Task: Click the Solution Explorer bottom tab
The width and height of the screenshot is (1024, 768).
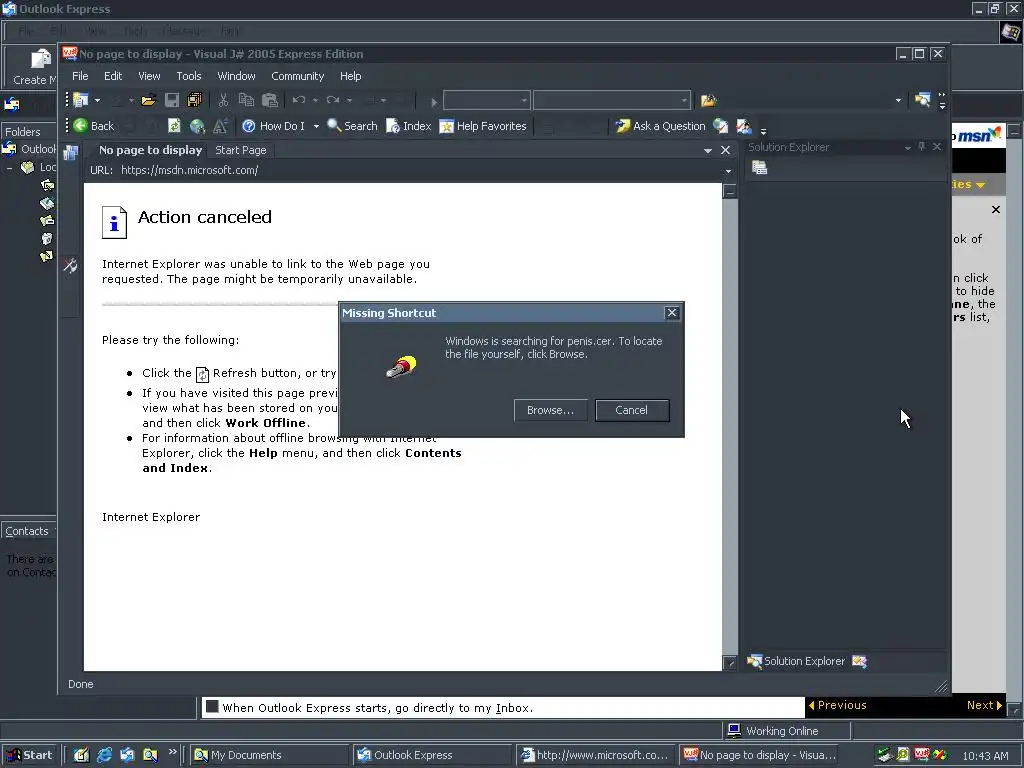Action: [x=796, y=661]
